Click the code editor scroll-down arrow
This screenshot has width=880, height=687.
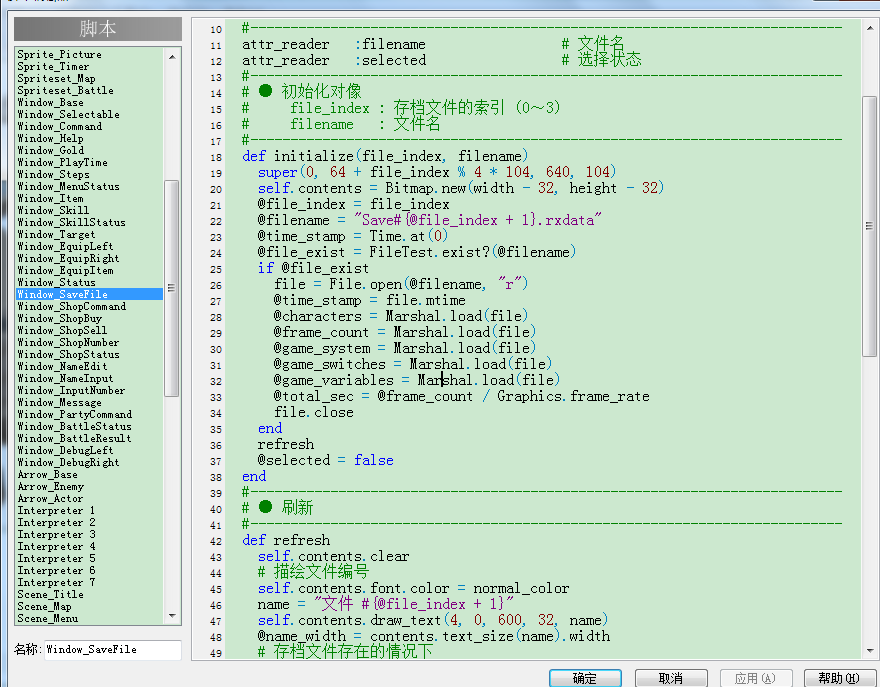click(x=869, y=651)
